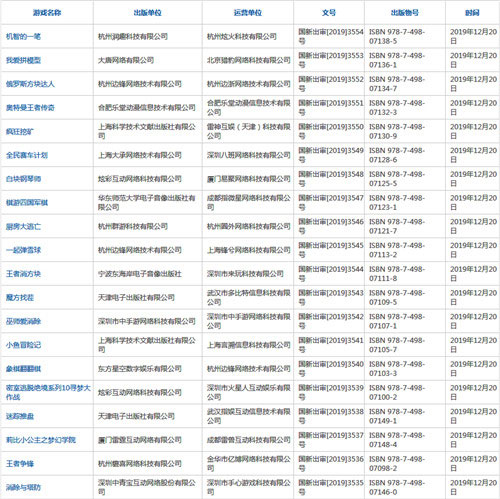500x499 pixels.
Task: Click the 时间 column header
Action: click(x=472, y=13)
